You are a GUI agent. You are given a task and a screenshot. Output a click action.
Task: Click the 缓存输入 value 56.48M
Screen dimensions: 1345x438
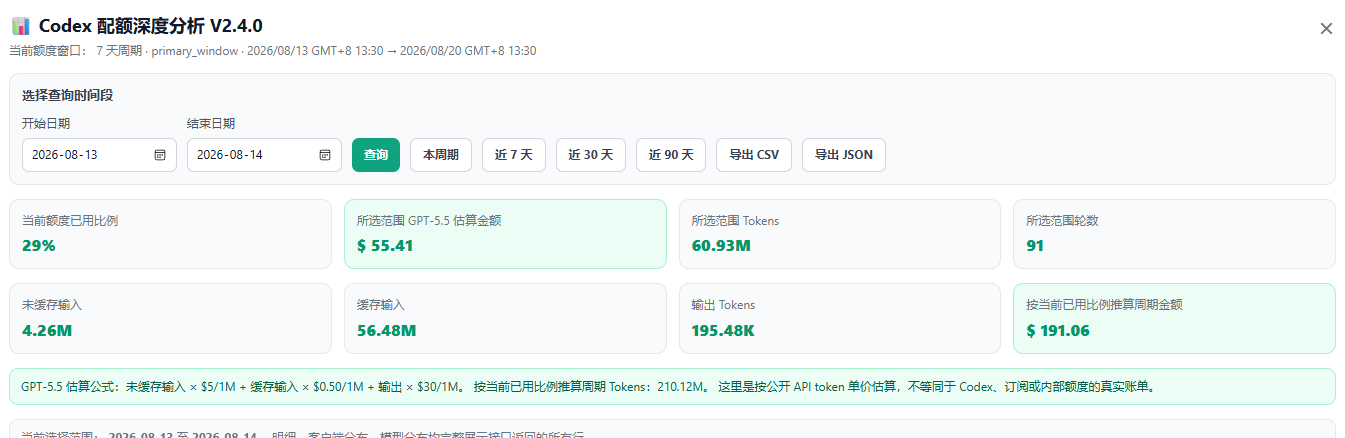386,330
